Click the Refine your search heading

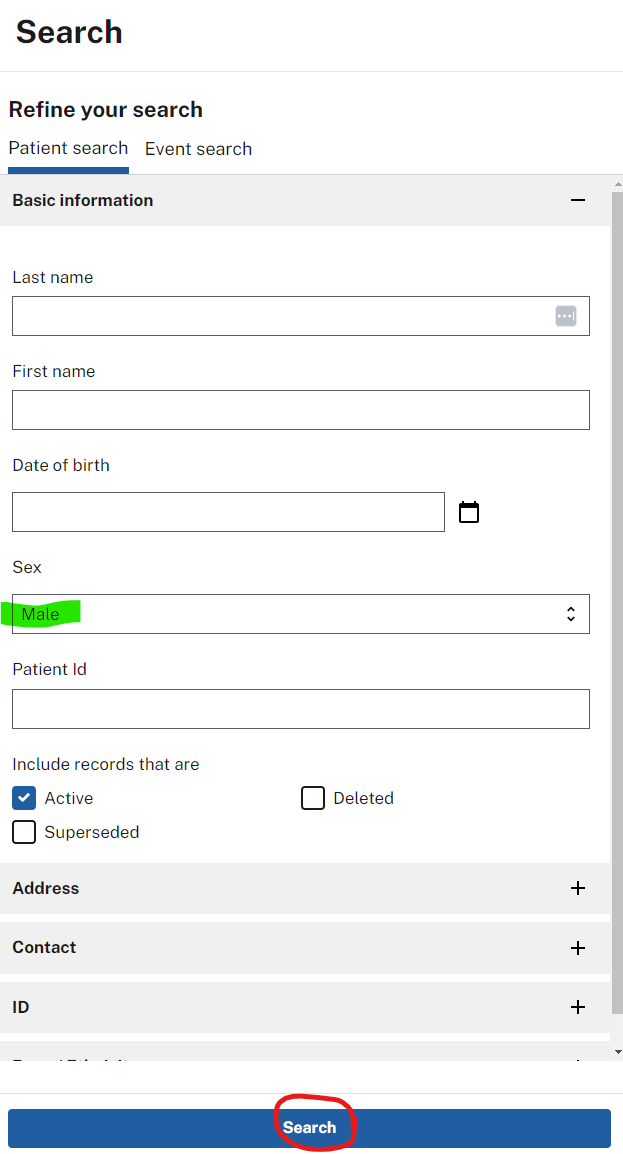click(105, 110)
